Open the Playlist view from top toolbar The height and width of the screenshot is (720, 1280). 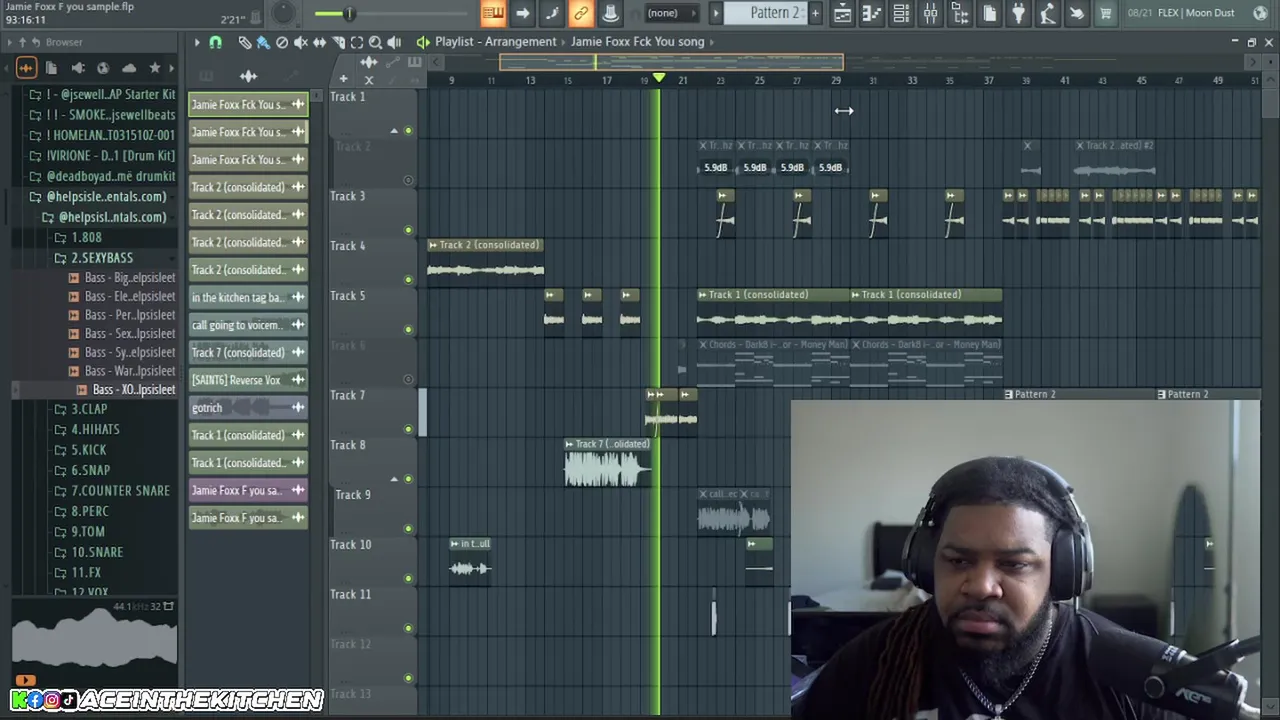click(842, 13)
